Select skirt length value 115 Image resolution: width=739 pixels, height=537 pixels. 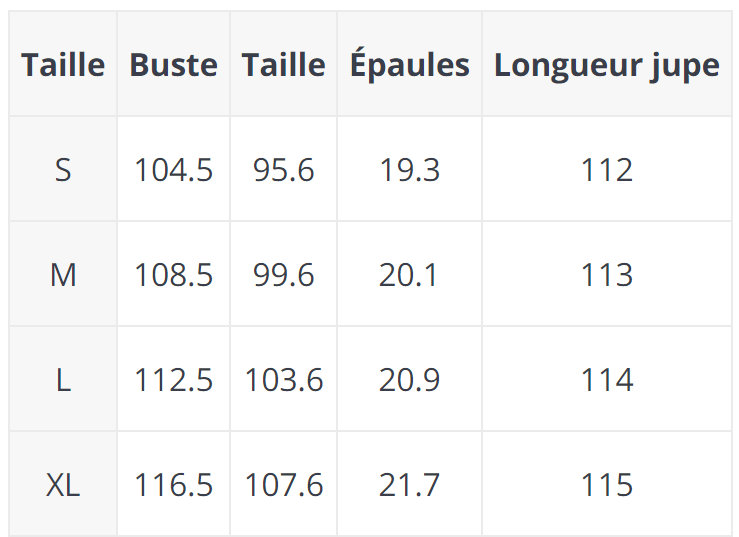coord(606,485)
